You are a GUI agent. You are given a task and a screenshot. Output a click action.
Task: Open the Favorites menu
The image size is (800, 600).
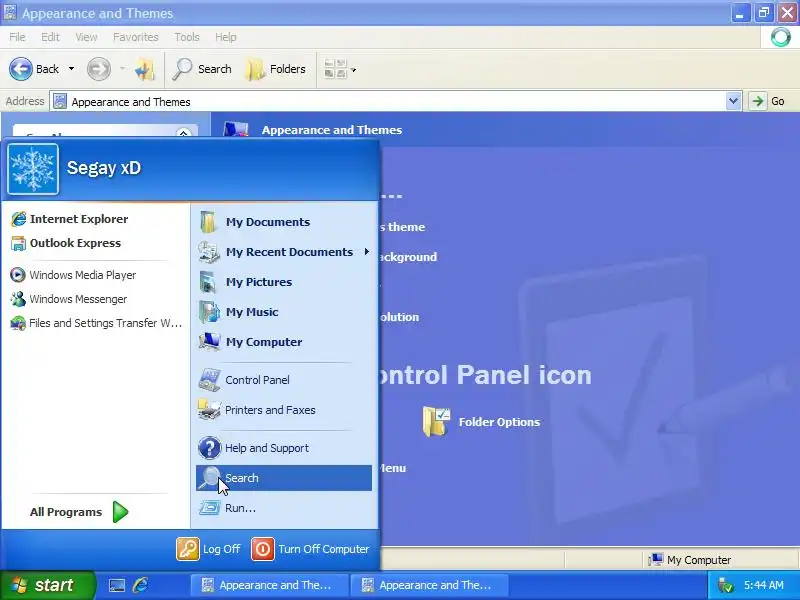click(x=136, y=37)
